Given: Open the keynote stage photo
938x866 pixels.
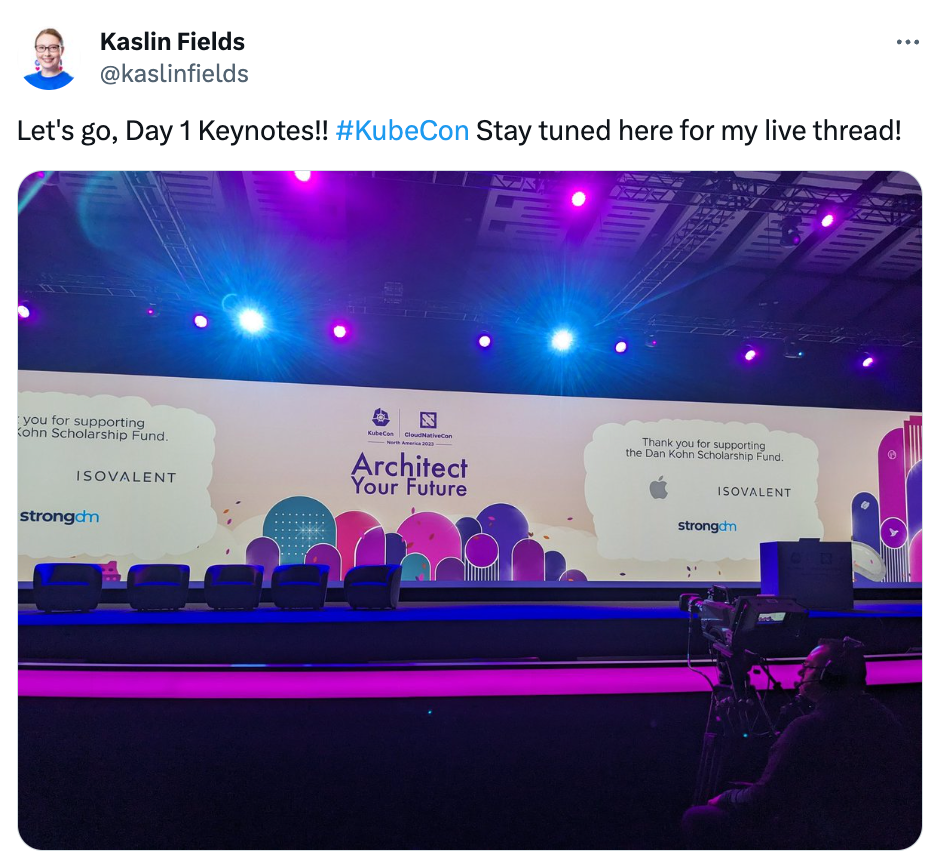Looking at the screenshot, I should pos(470,510).
